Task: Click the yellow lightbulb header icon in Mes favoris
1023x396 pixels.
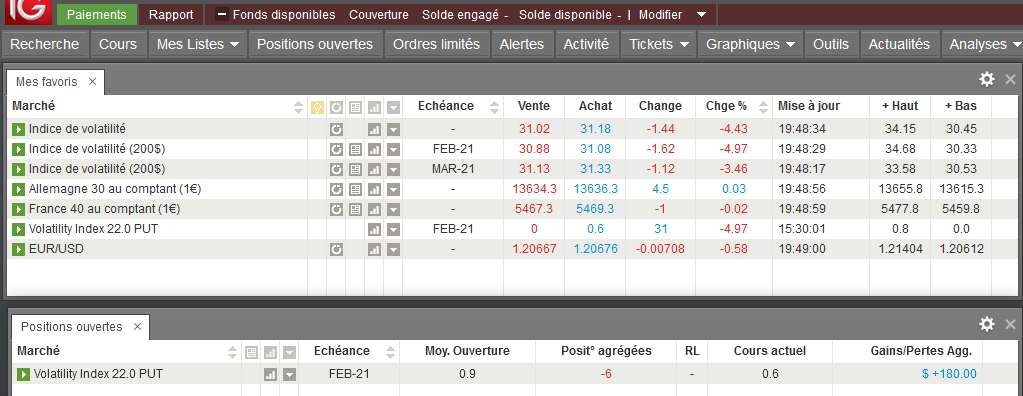Action: 317,108
